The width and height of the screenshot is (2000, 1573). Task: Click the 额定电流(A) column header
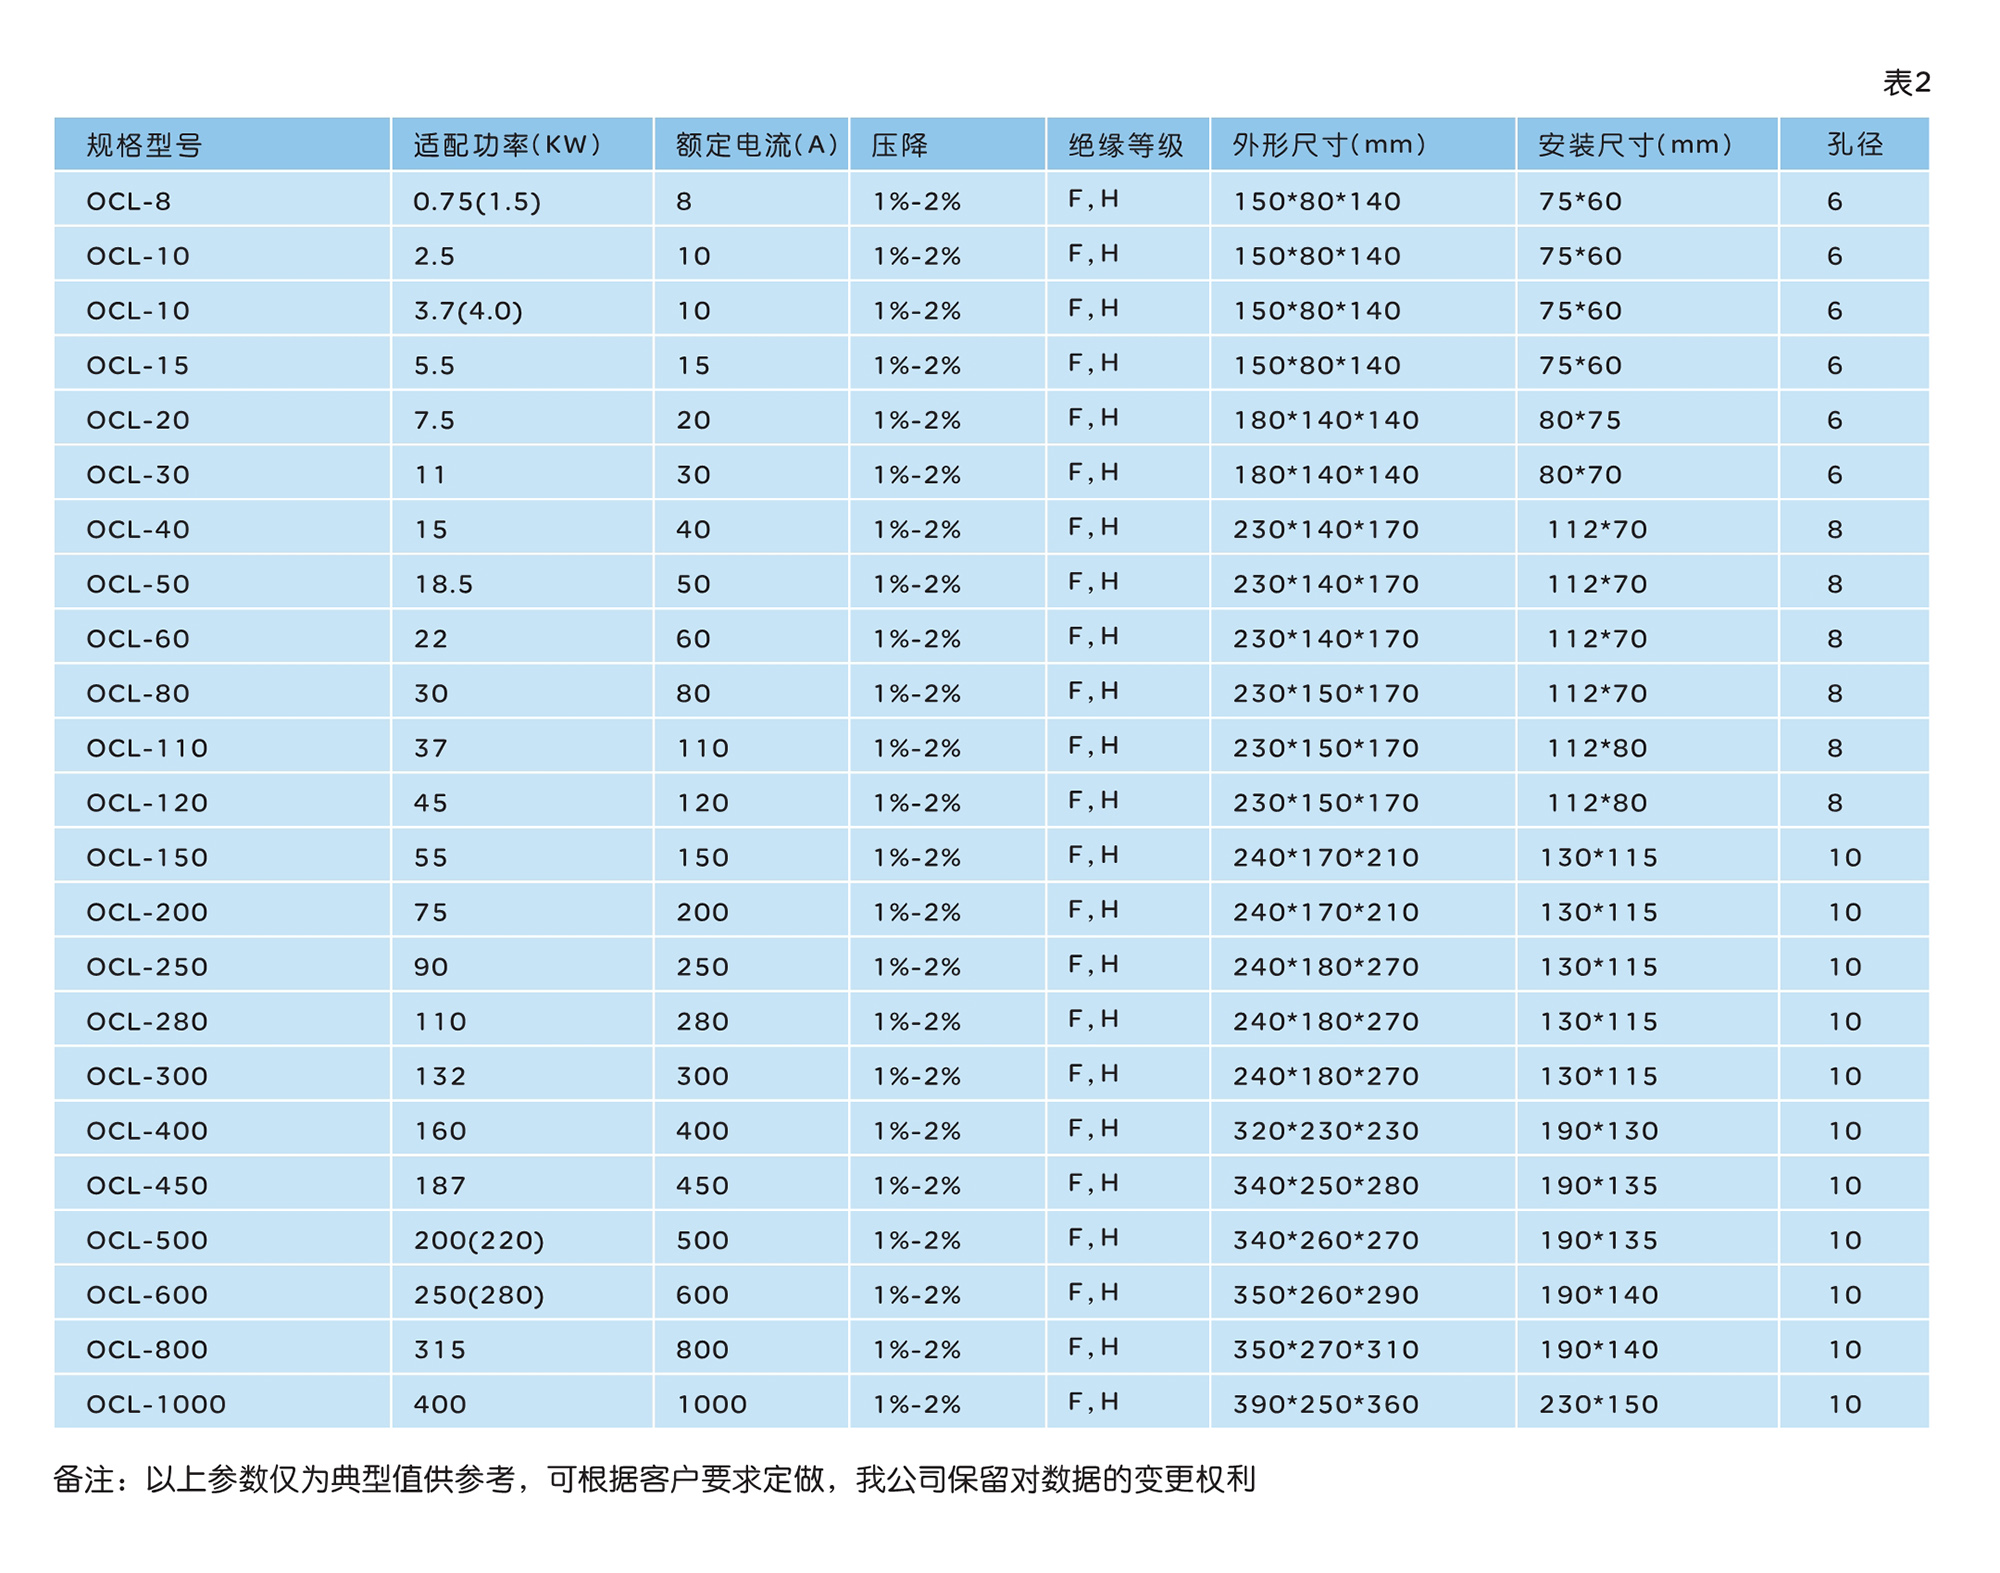(x=756, y=145)
